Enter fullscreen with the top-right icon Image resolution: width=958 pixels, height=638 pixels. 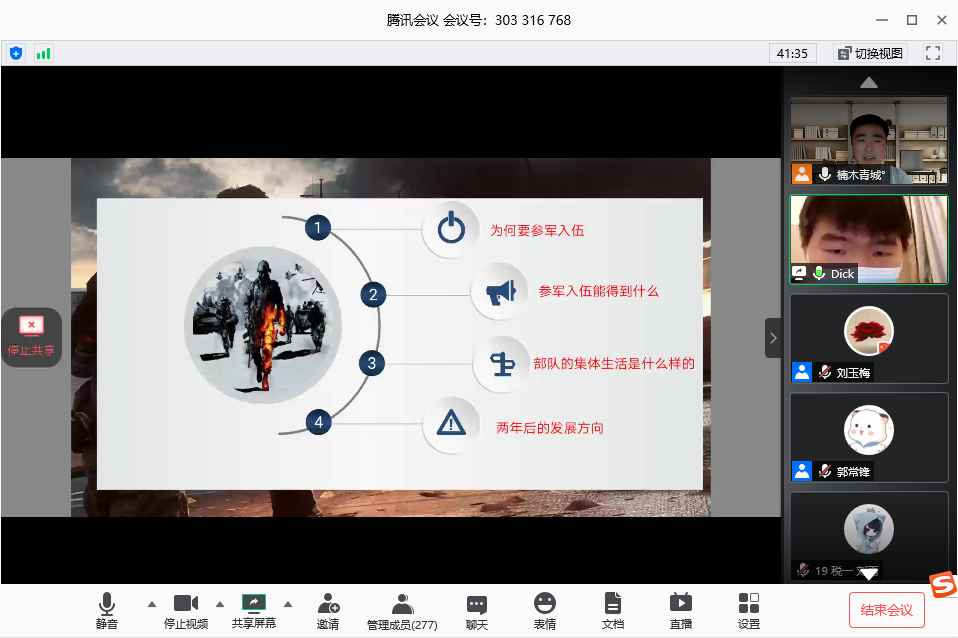tap(933, 52)
